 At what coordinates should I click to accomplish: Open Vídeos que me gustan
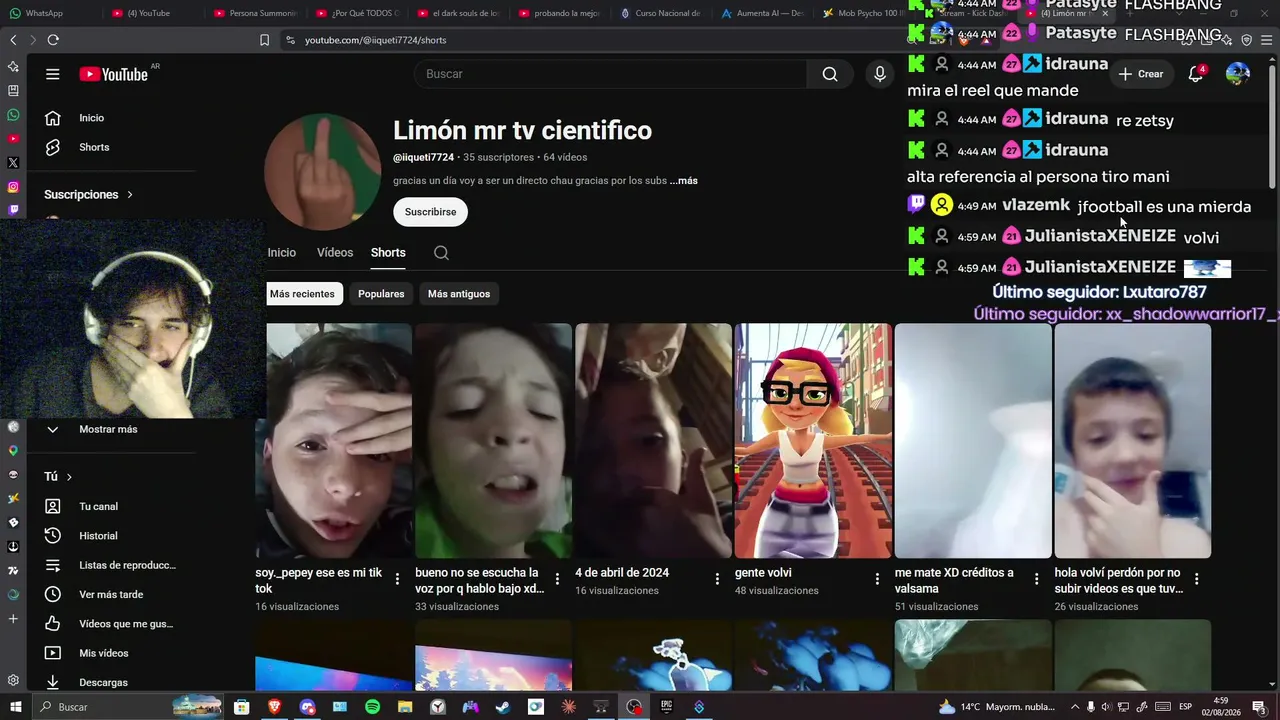pyautogui.click(x=126, y=624)
